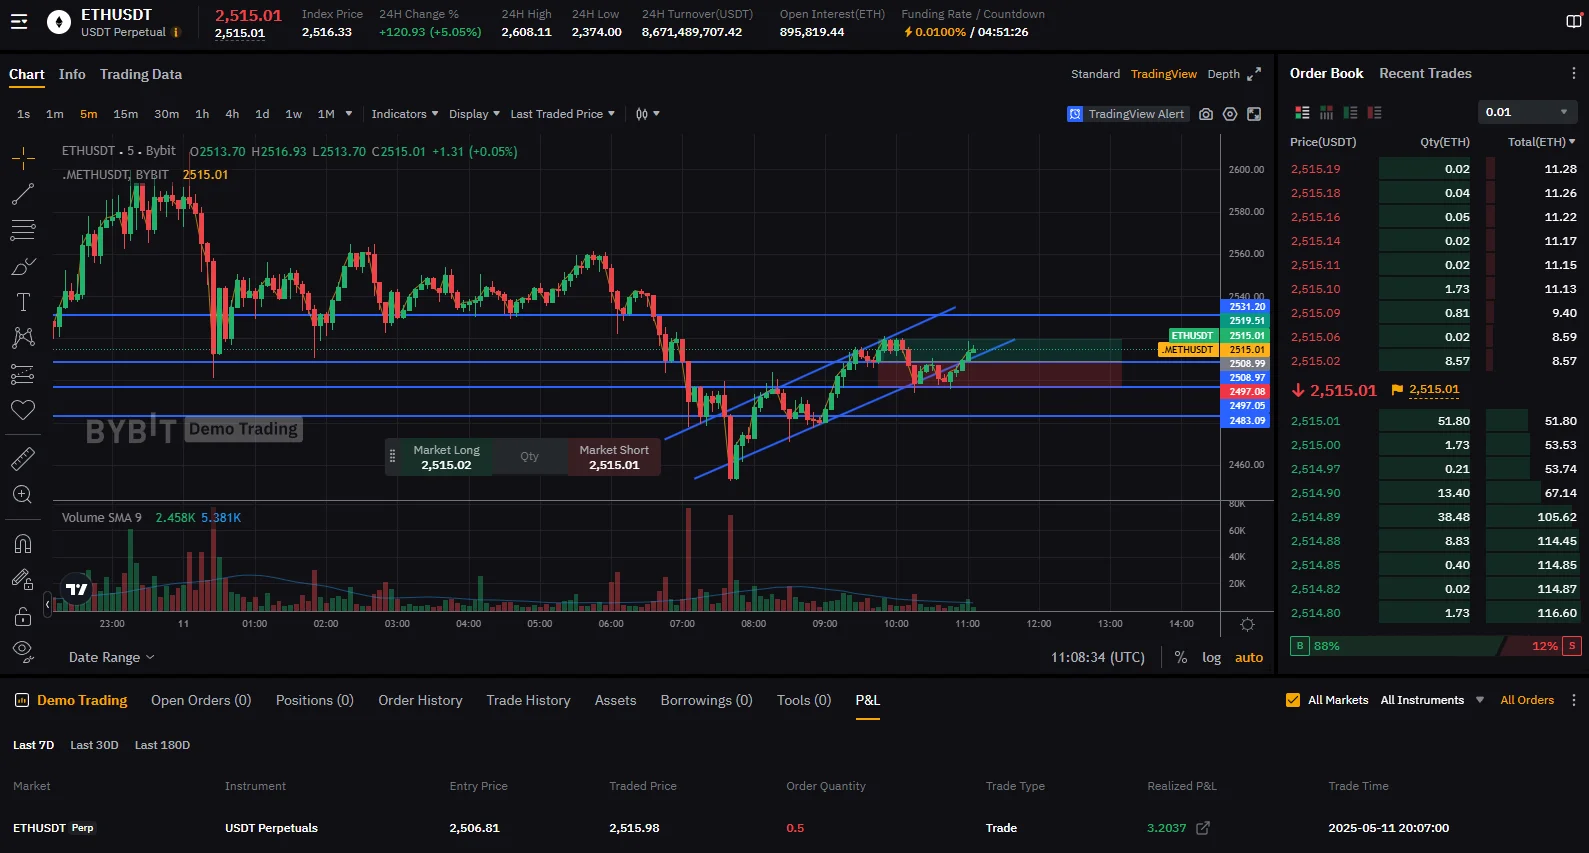Screen dimensions: 1589x853
Task: Select the brush drawing tool
Action: 23,266
